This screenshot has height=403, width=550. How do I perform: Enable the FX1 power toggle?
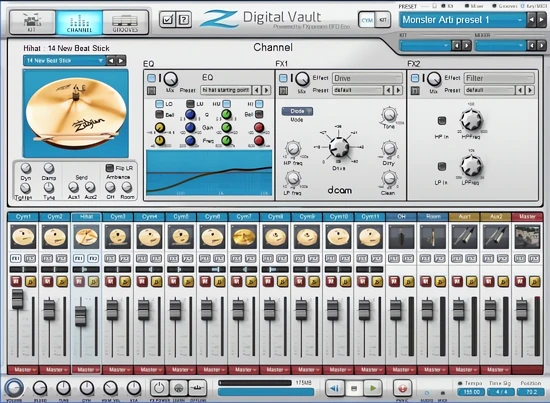(x=283, y=78)
